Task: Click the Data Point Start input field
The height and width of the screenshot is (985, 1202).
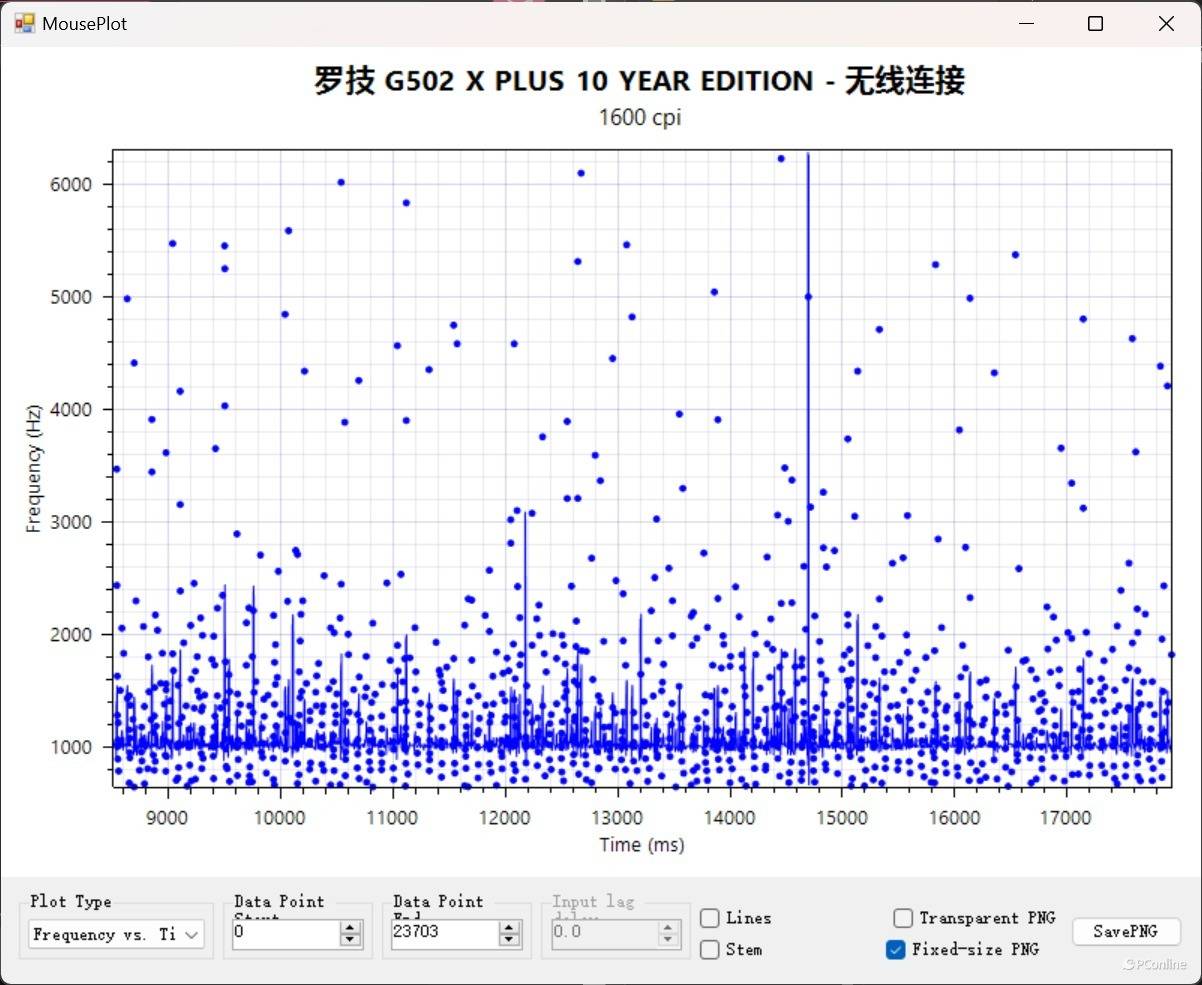Action: [285, 932]
